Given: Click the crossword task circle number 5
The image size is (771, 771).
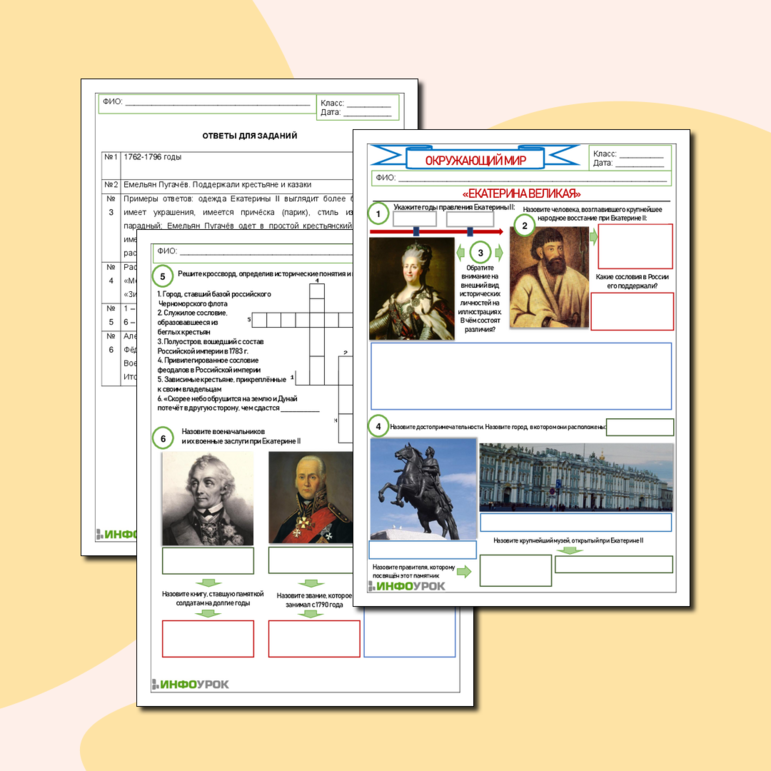Looking at the screenshot, I should point(160,278).
